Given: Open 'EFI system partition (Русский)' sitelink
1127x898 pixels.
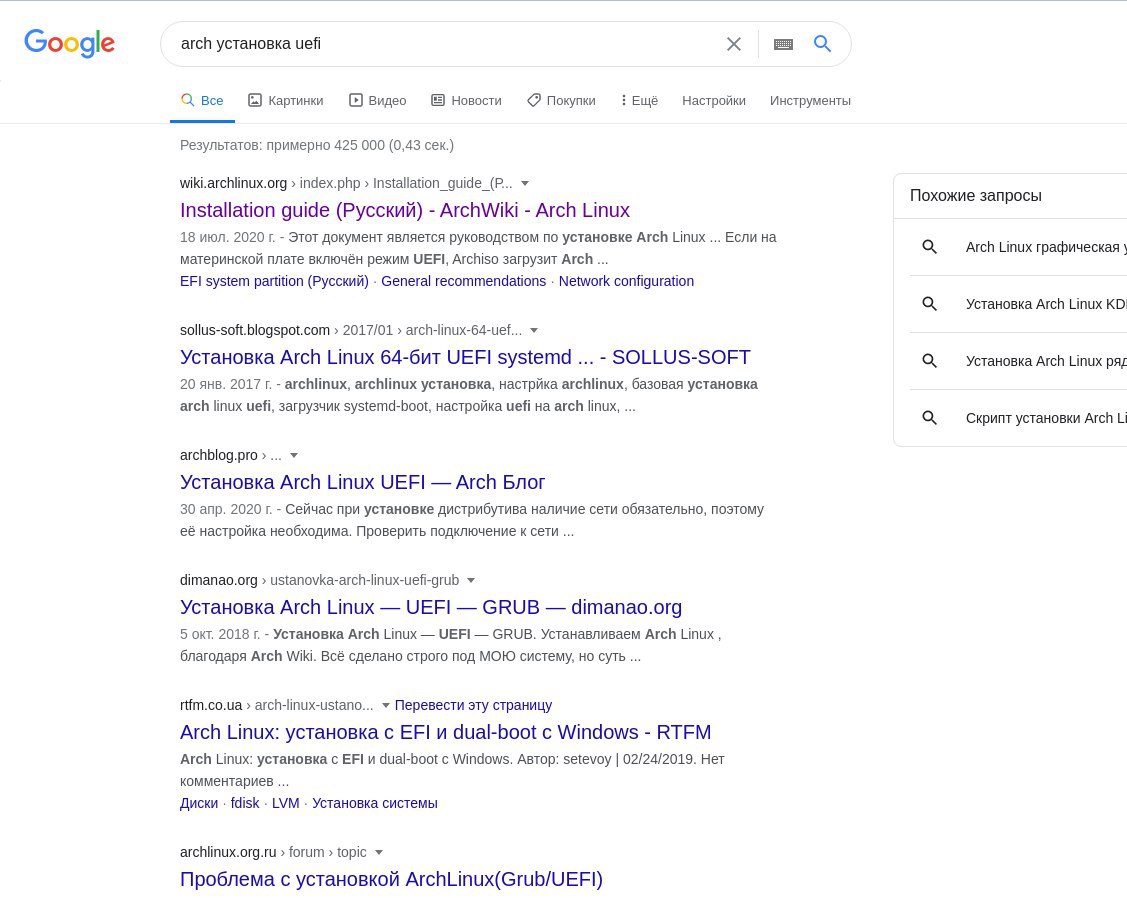Looking at the screenshot, I should click(274, 281).
